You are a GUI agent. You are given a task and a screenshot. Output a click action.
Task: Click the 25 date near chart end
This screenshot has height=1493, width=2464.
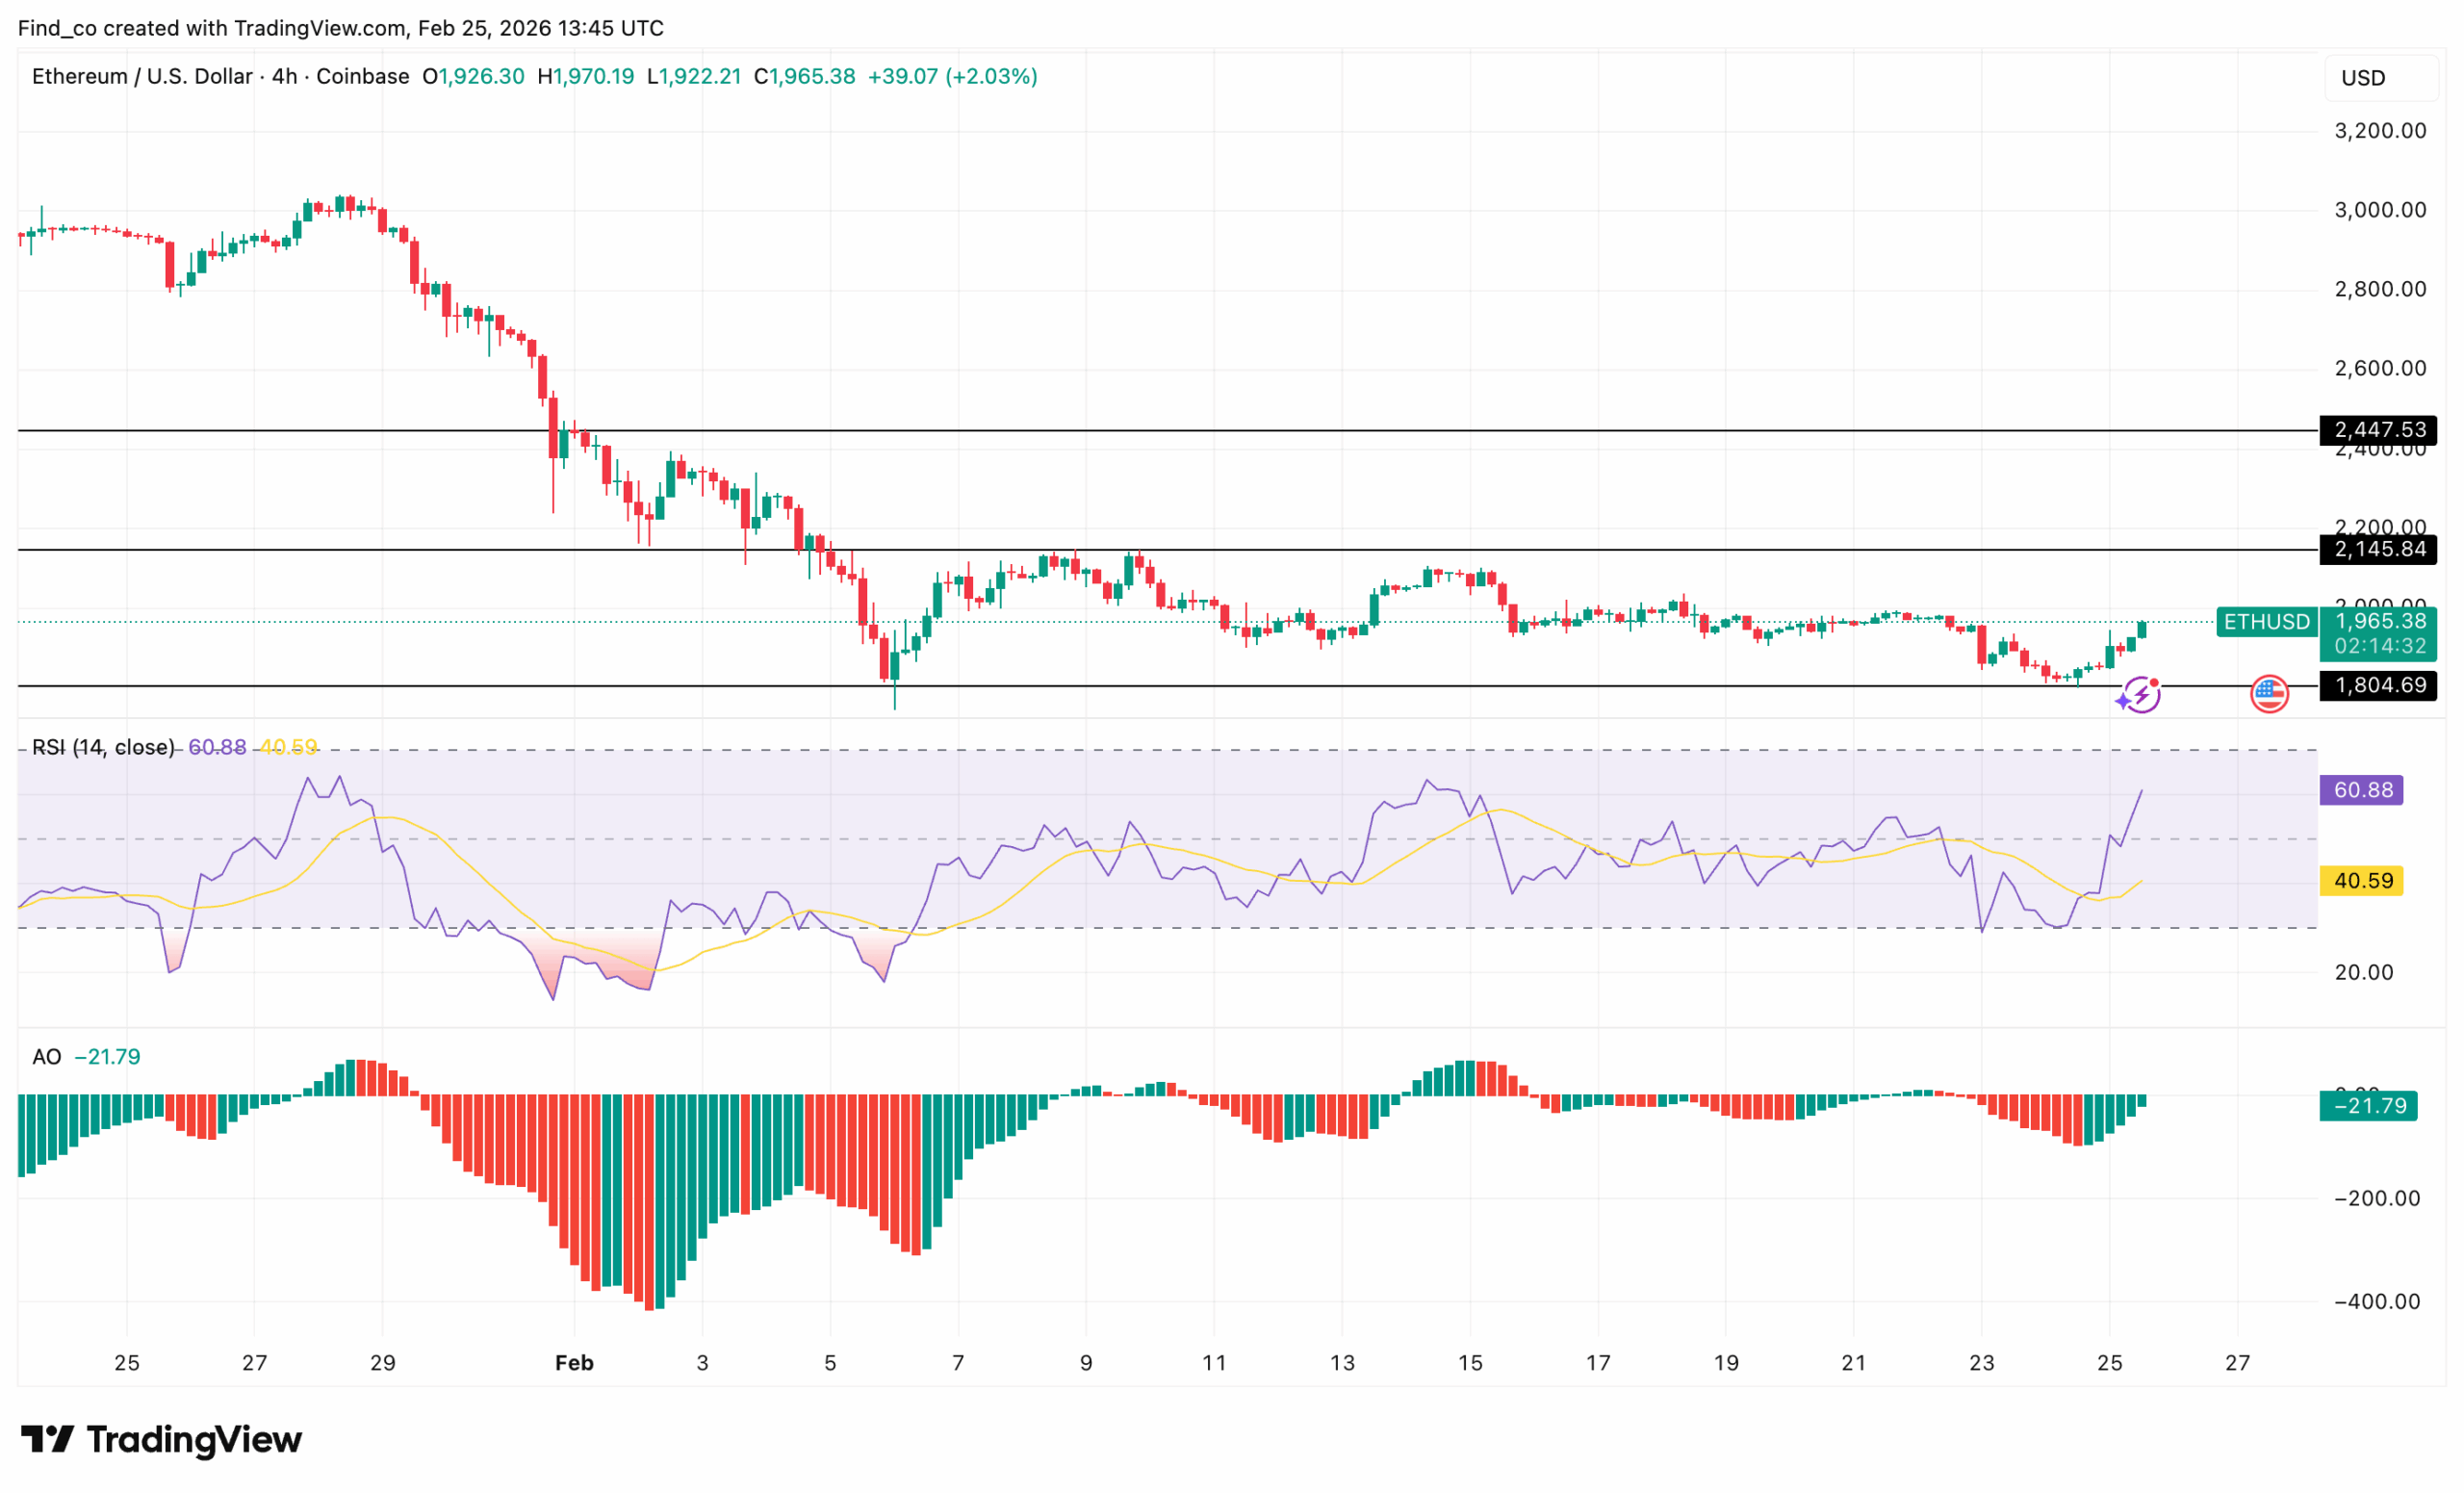pyautogui.click(x=2109, y=1363)
